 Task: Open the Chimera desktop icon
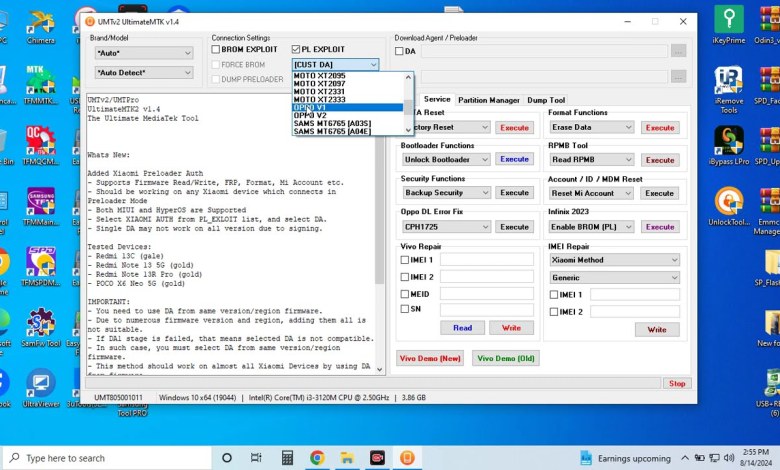41,22
